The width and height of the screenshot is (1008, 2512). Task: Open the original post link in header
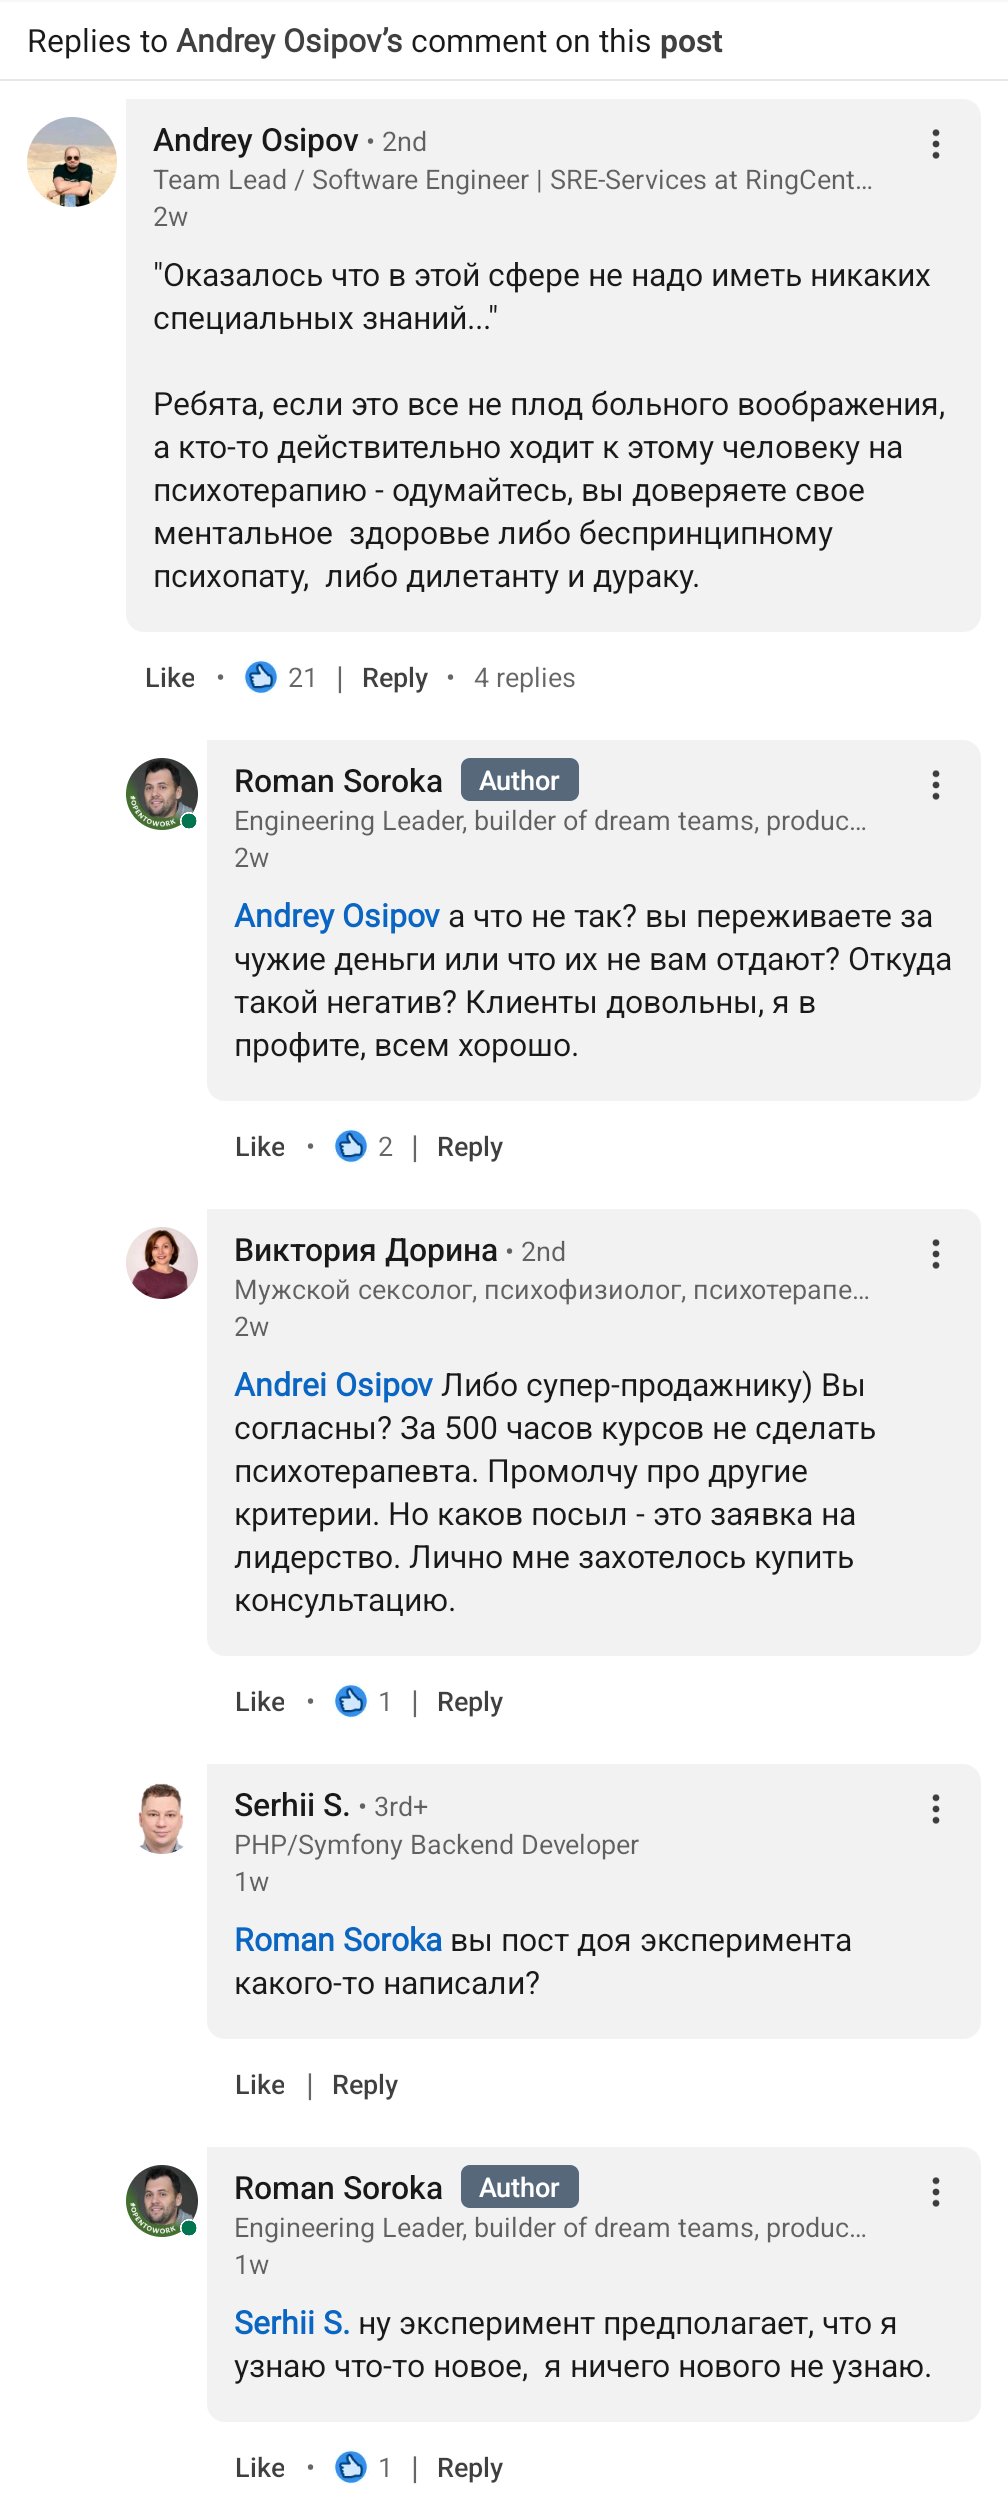pyautogui.click(x=690, y=41)
